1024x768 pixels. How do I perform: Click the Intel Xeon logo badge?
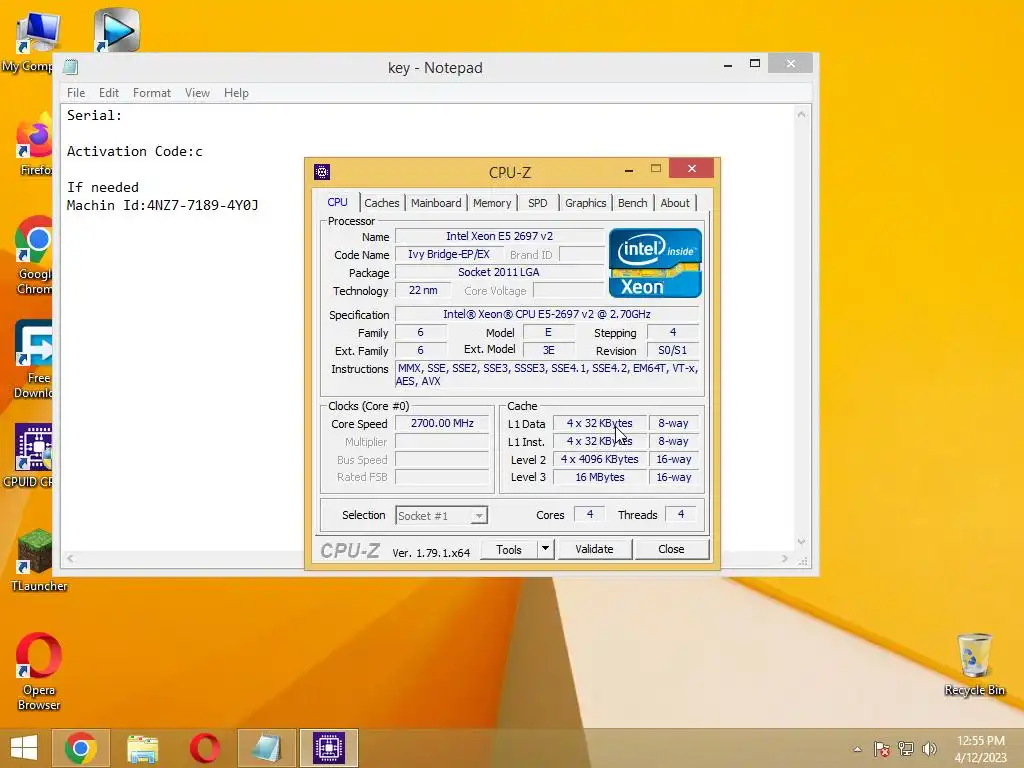pyautogui.click(x=655, y=263)
